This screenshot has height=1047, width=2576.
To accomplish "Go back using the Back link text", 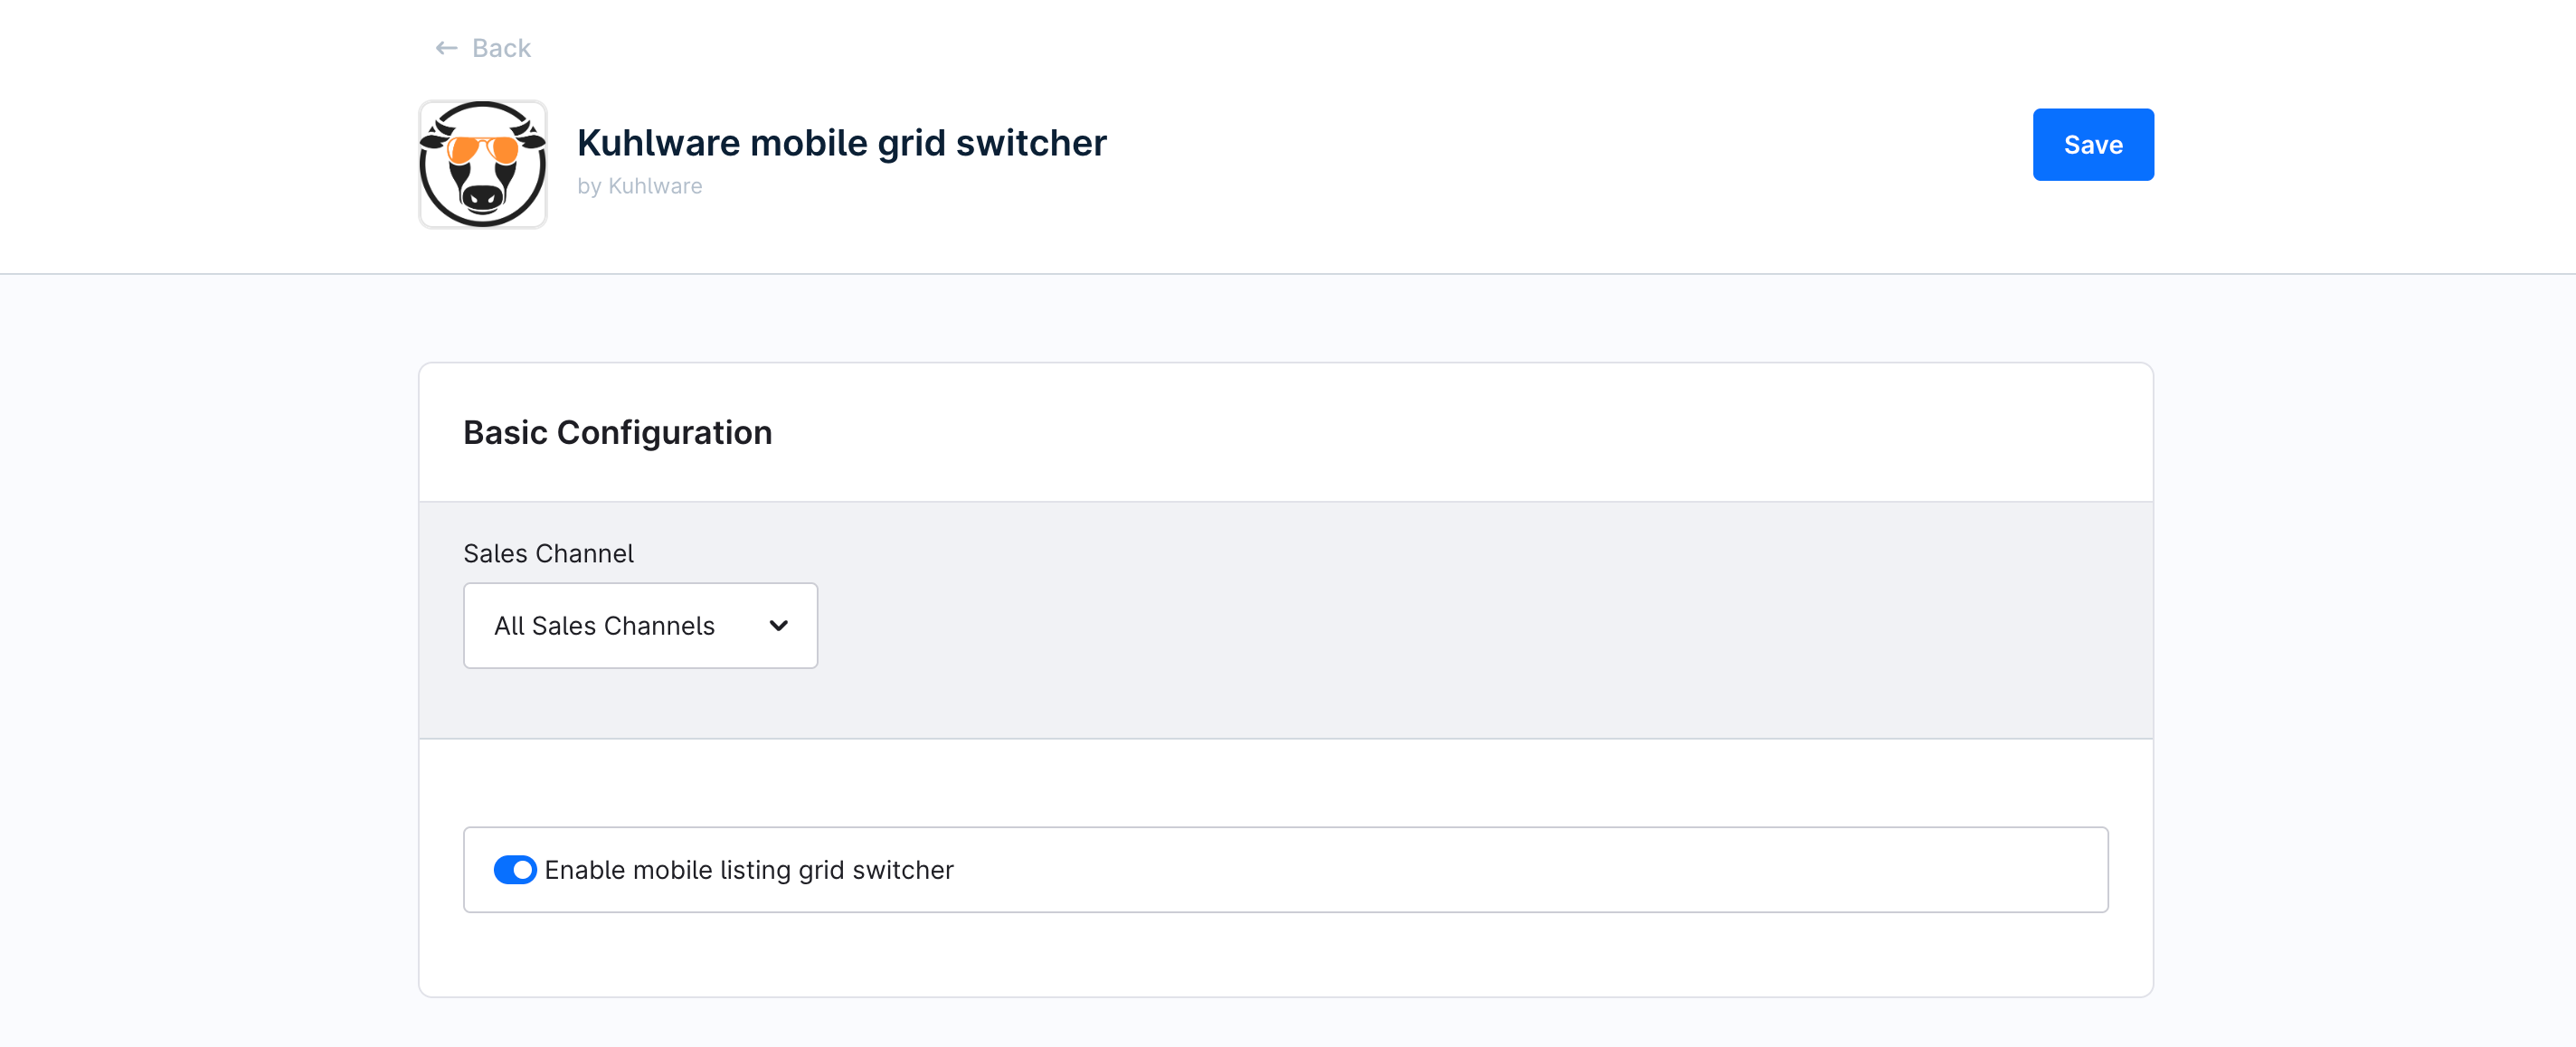I will (x=501, y=48).
